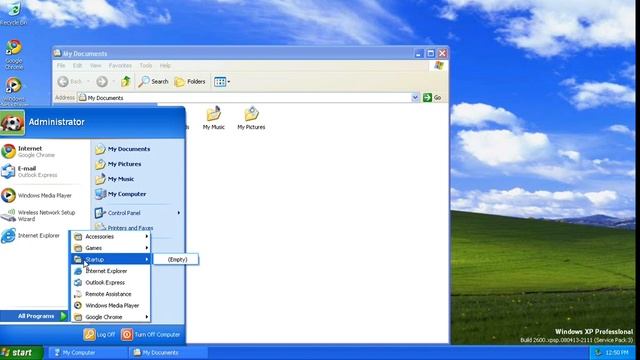Go up one folder level
The height and width of the screenshot is (360, 640).
(x=126, y=82)
